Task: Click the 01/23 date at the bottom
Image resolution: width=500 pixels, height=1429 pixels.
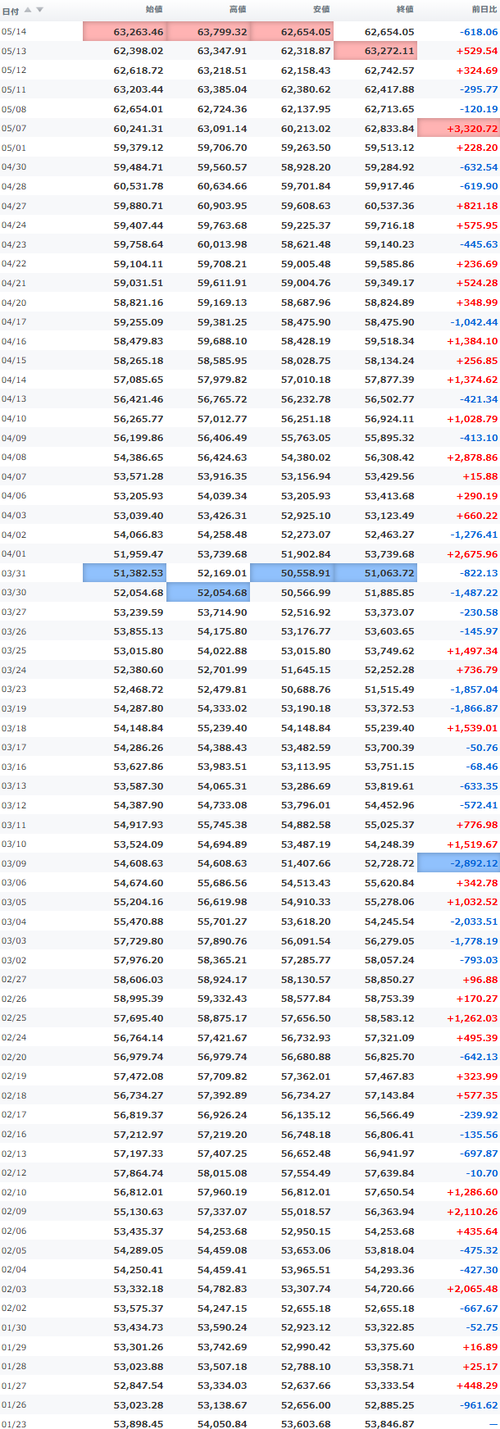Action: tap(15, 1422)
